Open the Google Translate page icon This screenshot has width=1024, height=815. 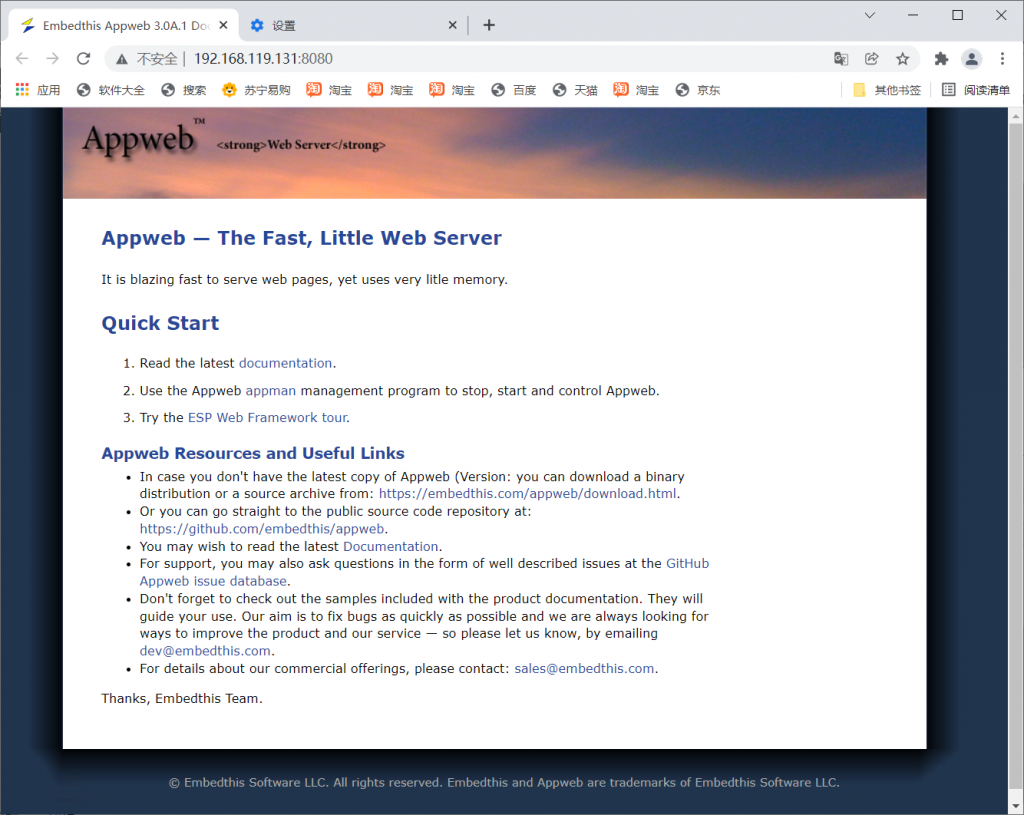coord(841,59)
